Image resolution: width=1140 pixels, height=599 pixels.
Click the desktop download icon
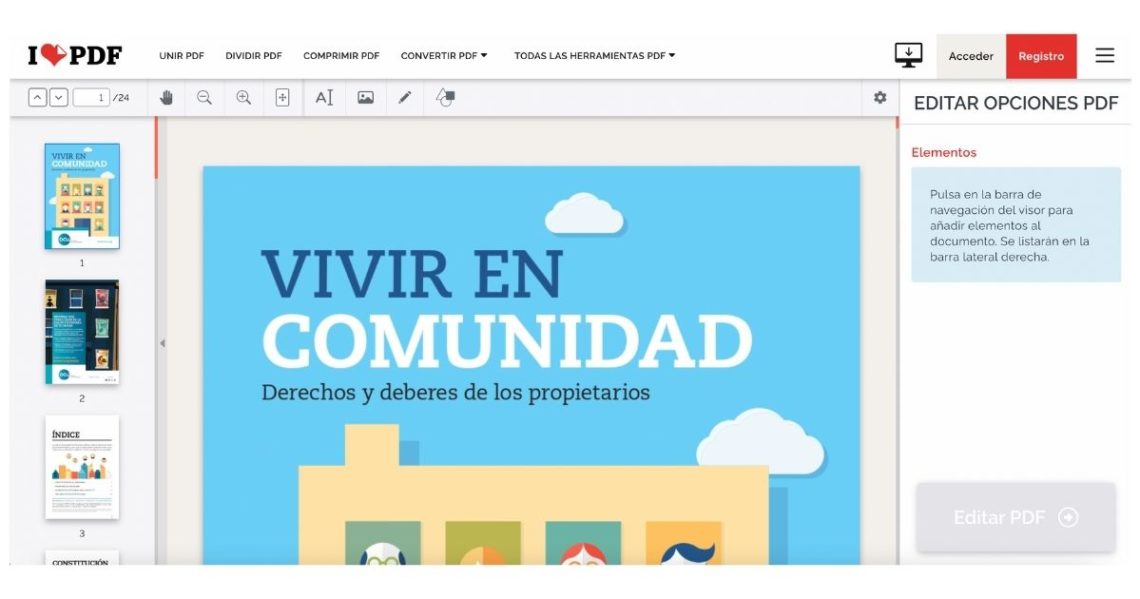tap(908, 55)
